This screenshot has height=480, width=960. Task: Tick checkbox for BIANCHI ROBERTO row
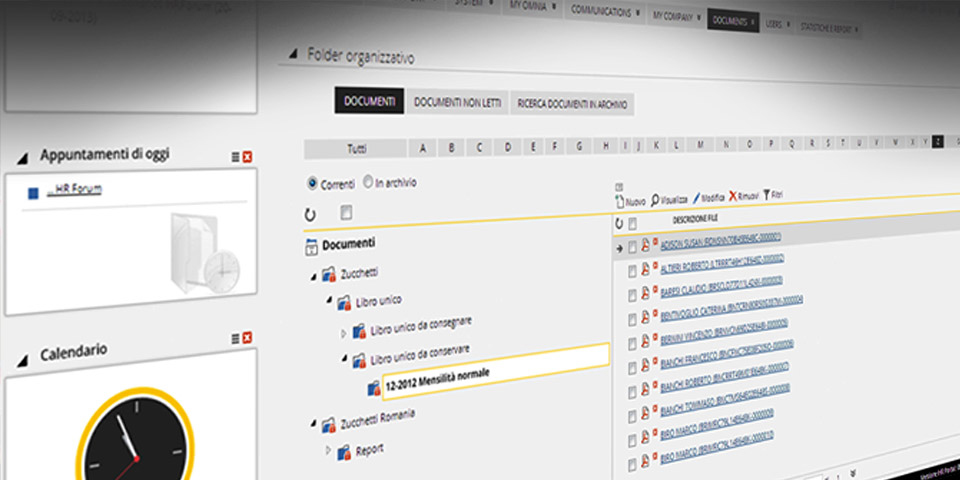click(x=632, y=394)
